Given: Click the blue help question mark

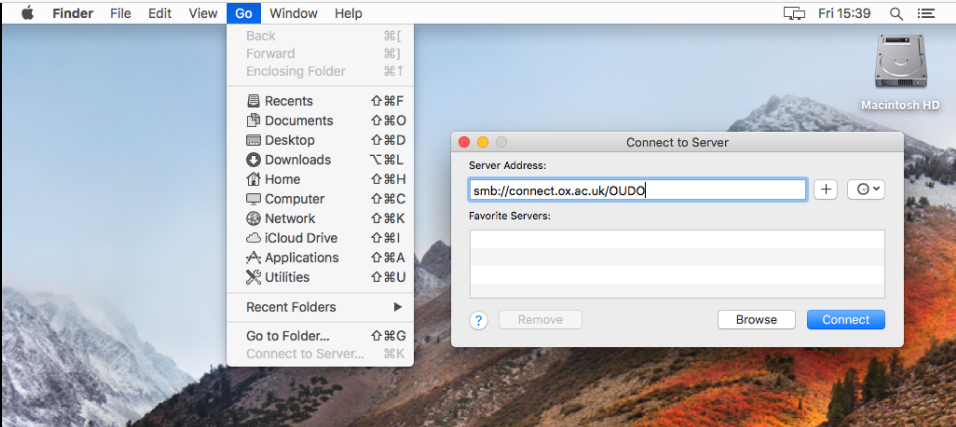Looking at the screenshot, I should (479, 320).
